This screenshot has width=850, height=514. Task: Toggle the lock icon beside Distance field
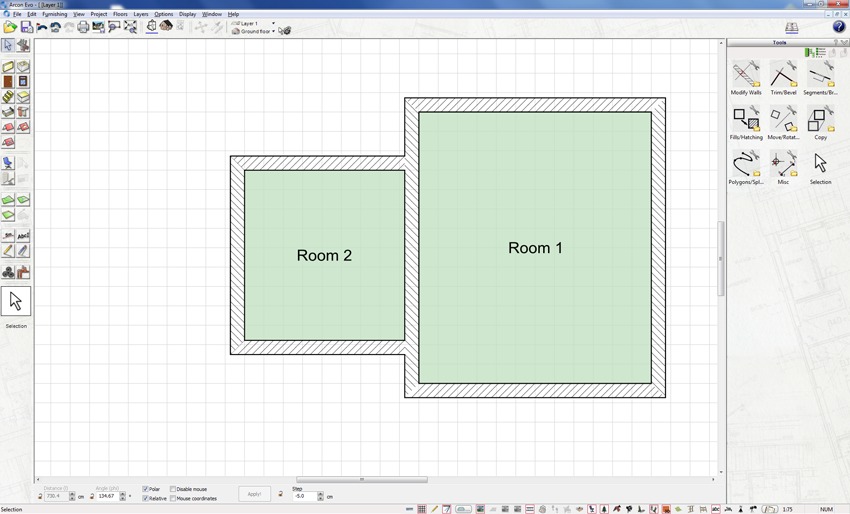click(40, 496)
